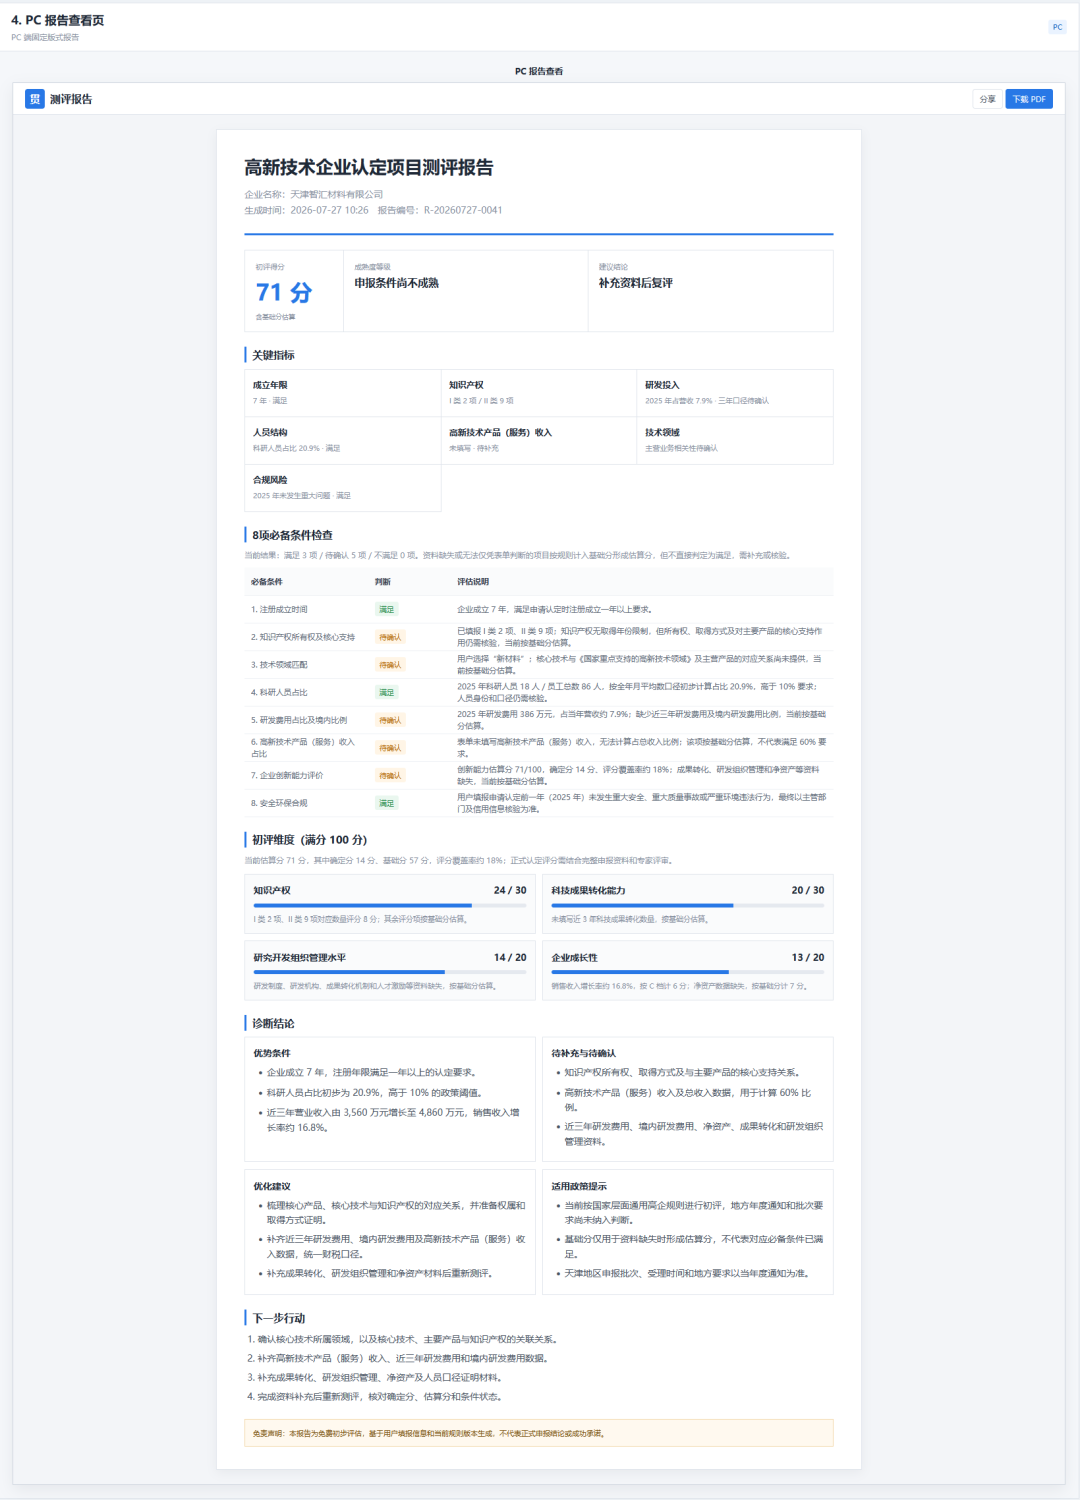Select the 优化建议 panel
The image size is (1080, 1500).
tap(390, 1232)
